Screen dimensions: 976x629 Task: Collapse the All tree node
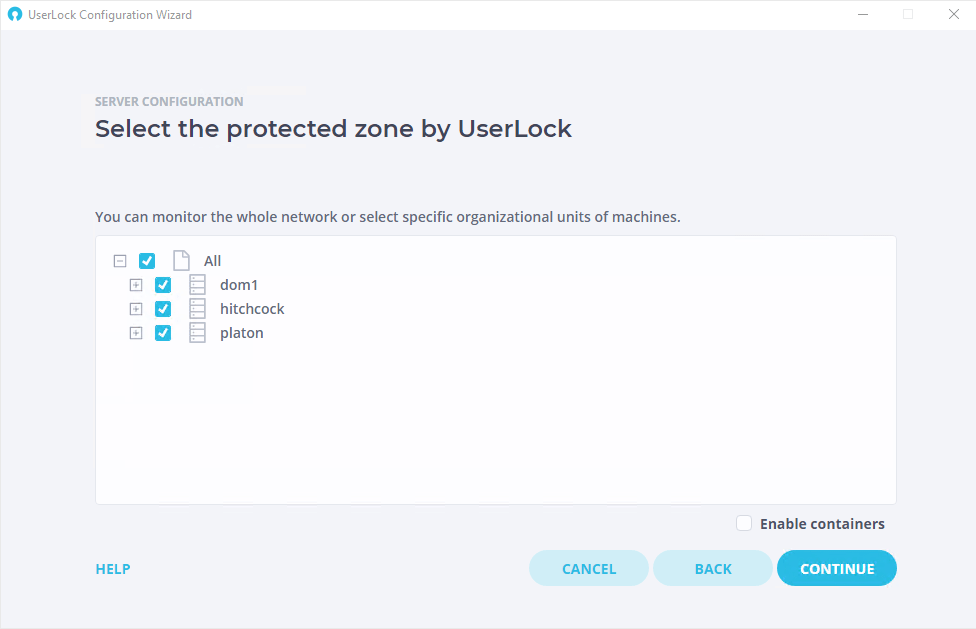120,261
